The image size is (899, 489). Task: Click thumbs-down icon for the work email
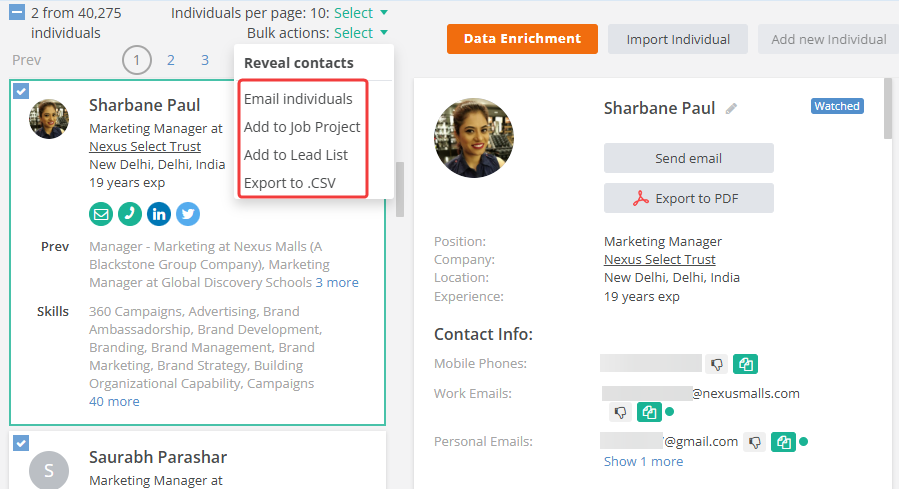click(x=620, y=412)
